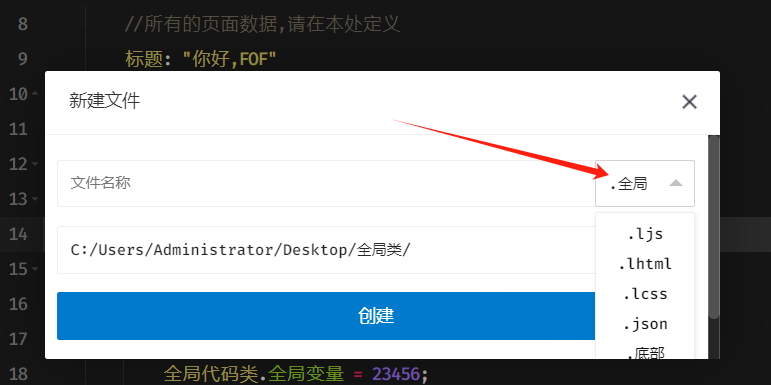Click 全局变量 in the code line

pyautogui.click(x=305, y=374)
